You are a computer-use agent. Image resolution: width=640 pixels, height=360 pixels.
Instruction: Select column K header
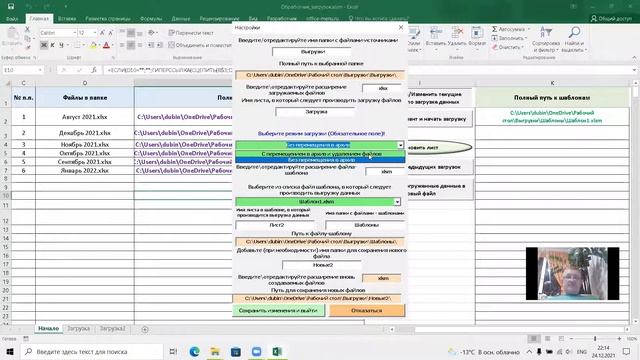(x=552, y=83)
